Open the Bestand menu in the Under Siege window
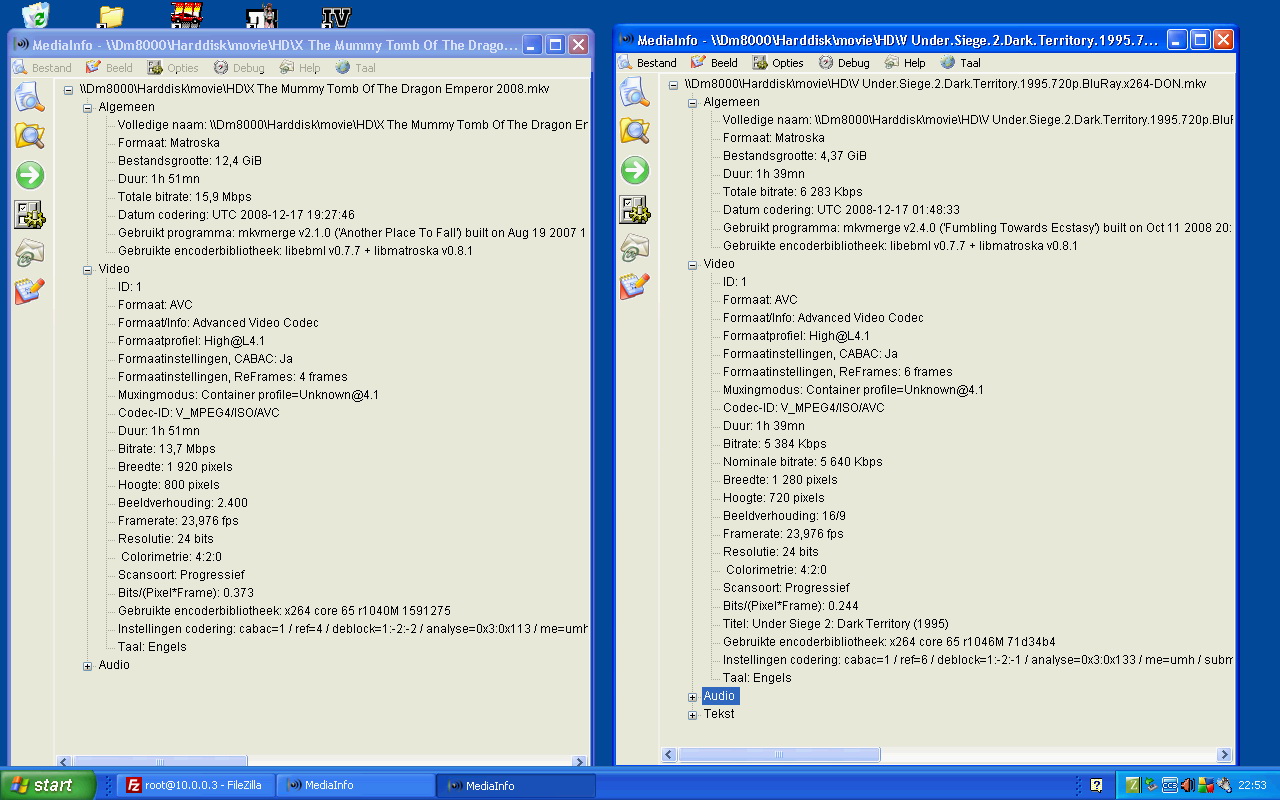Viewport: 1280px width, 800px height. click(x=647, y=63)
